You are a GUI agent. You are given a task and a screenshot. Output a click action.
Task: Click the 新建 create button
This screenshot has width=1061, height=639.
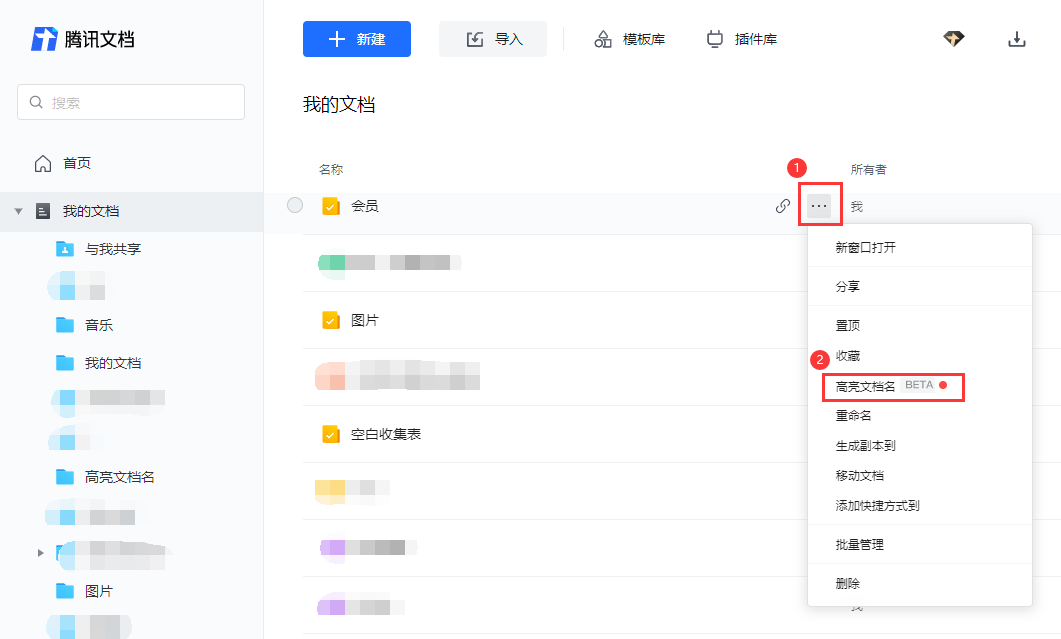tap(357, 38)
